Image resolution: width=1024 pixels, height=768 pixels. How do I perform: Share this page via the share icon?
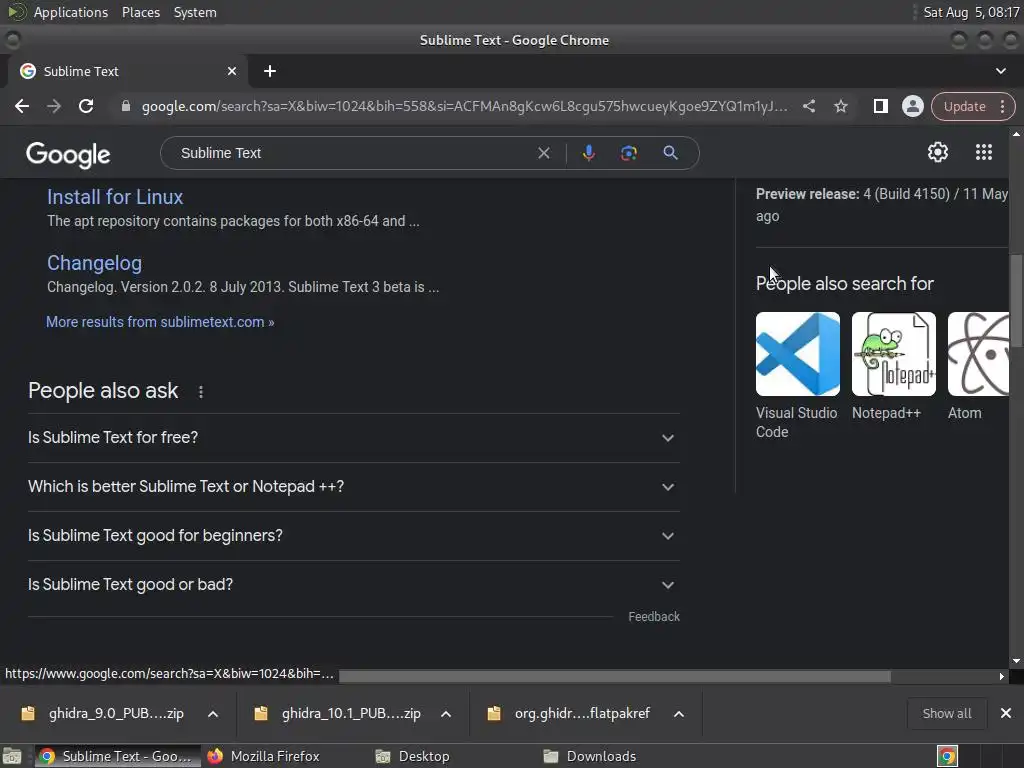(x=809, y=106)
